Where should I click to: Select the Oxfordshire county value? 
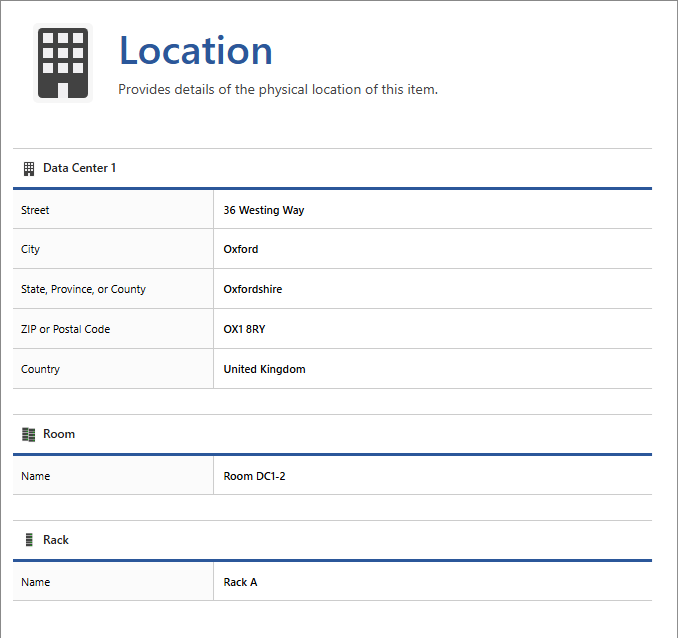coord(253,289)
